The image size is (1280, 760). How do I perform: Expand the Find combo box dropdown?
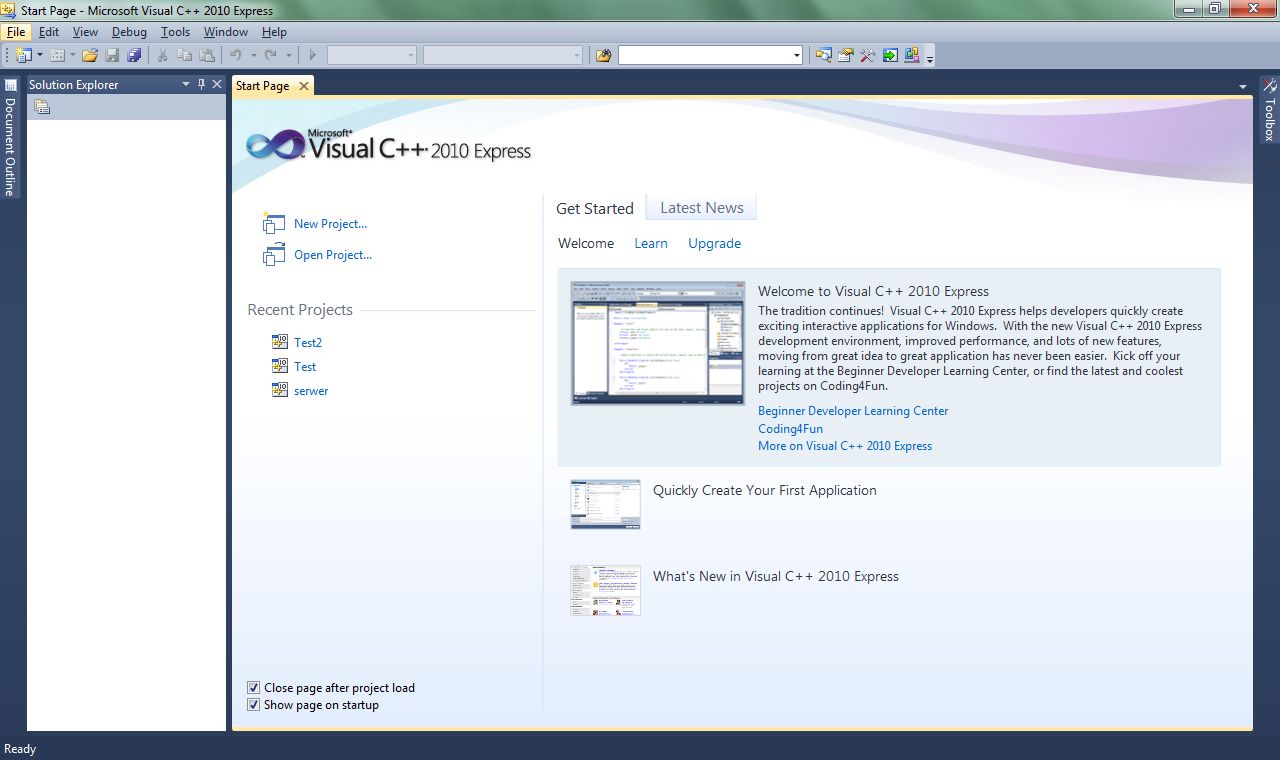(x=796, y=55)
